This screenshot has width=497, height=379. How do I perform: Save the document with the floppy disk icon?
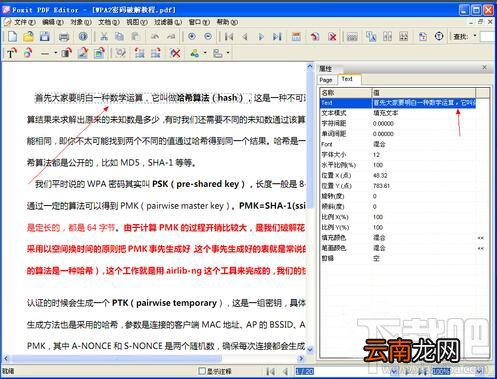click(x=45, y=36)
